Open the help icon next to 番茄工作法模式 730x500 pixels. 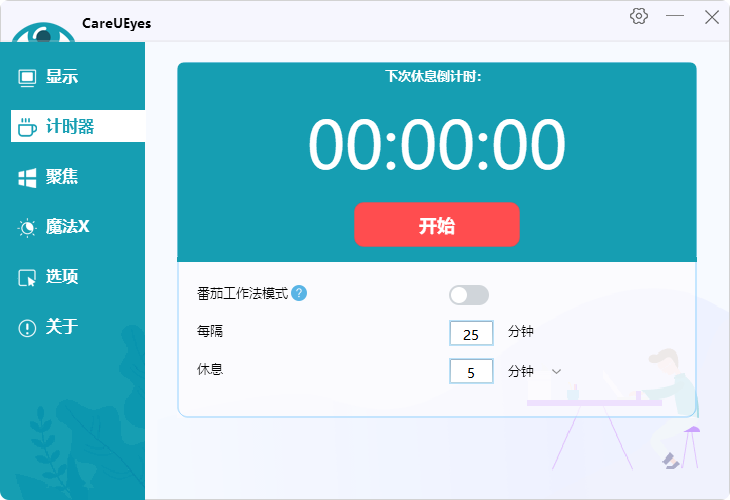pyautogui.click(x=299, y=293)
